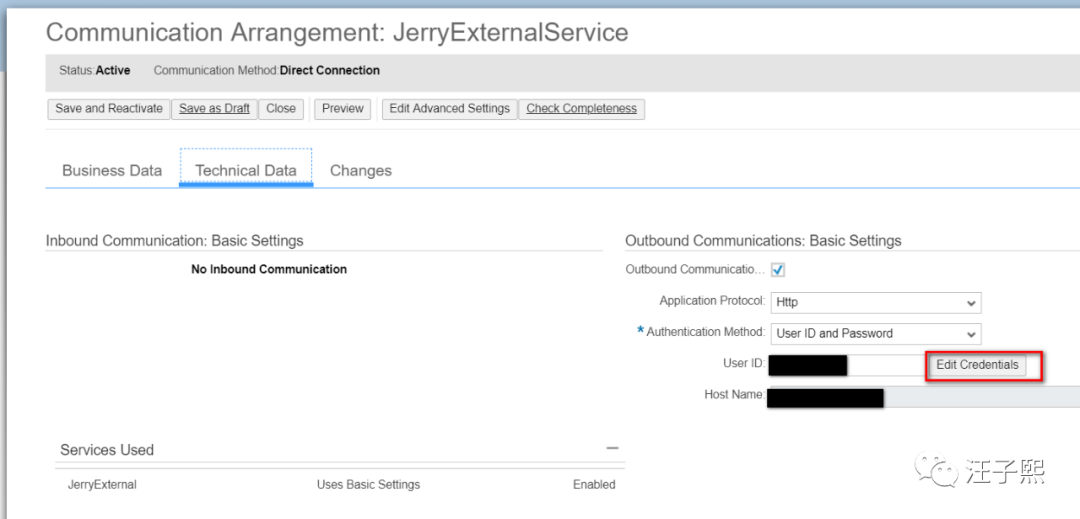The image size is (1080, 519).
Task: Click the Close toolbar button
Action: tap(281, 109)
